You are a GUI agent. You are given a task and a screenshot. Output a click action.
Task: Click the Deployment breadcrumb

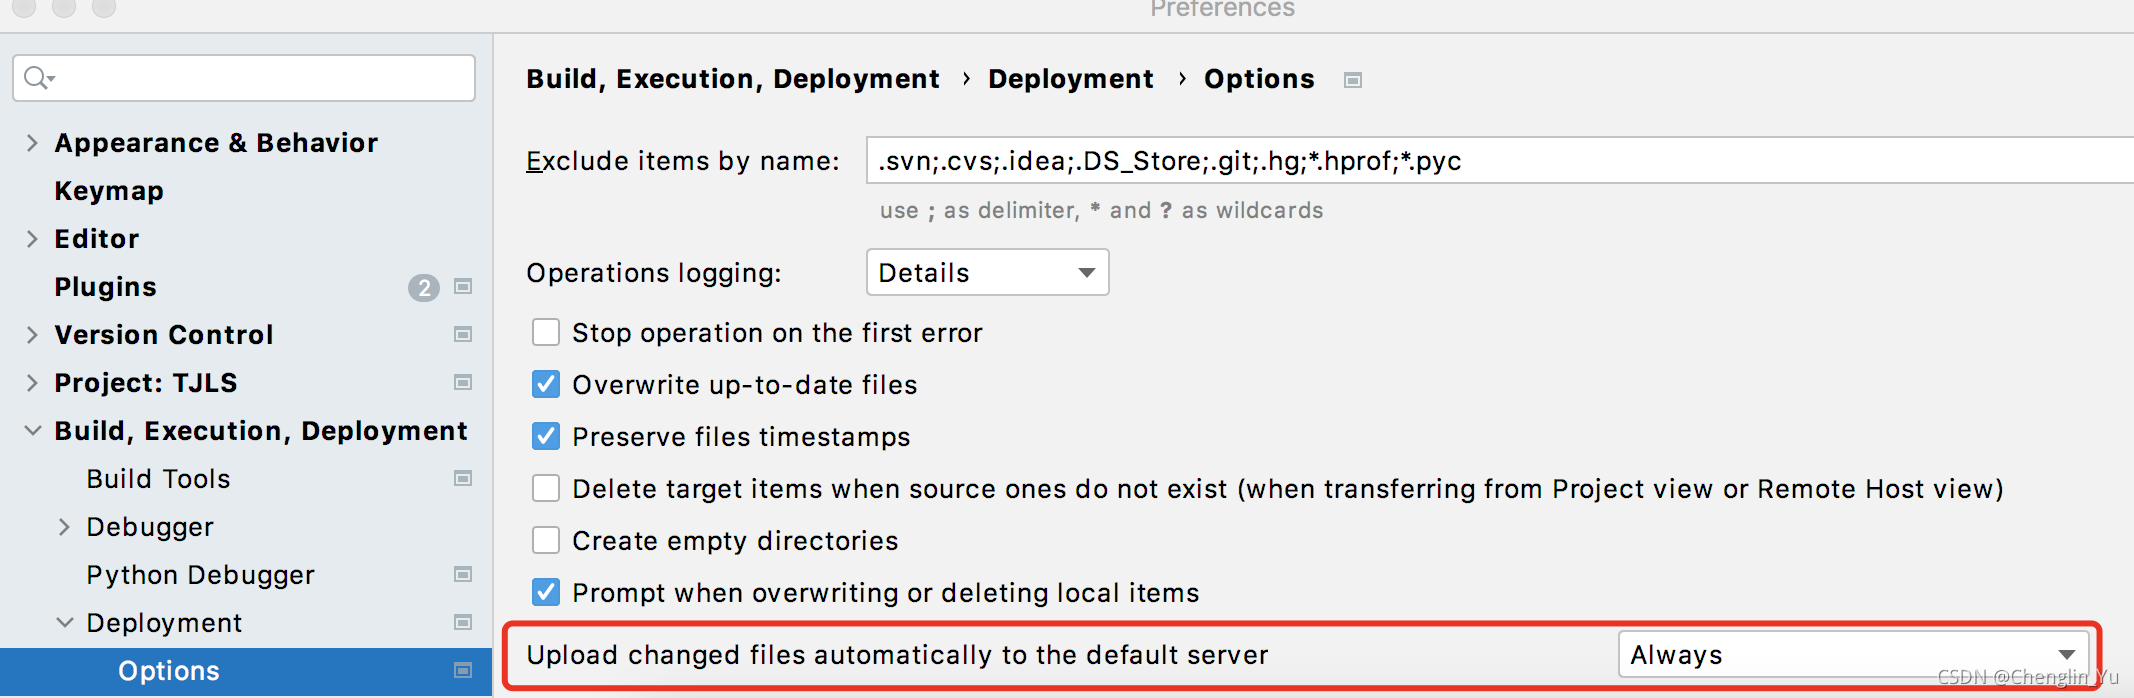click(x=1071, y=79)
